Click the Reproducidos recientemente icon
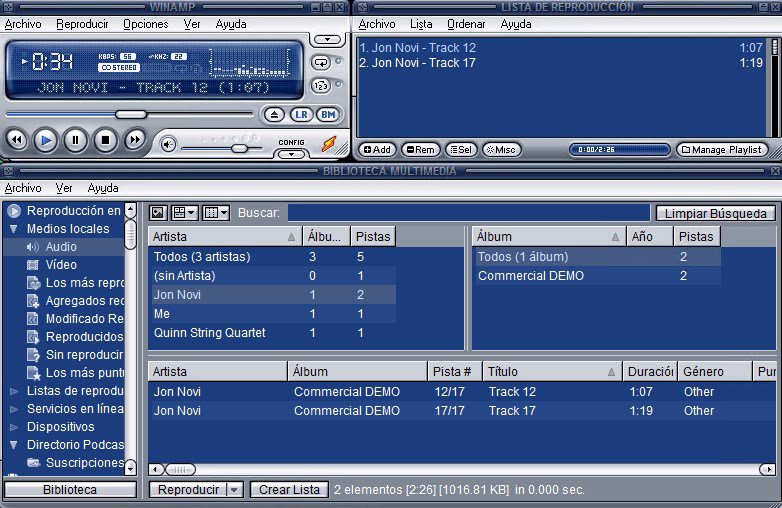This screenshot has height=508, width=782. click(33, 337)
